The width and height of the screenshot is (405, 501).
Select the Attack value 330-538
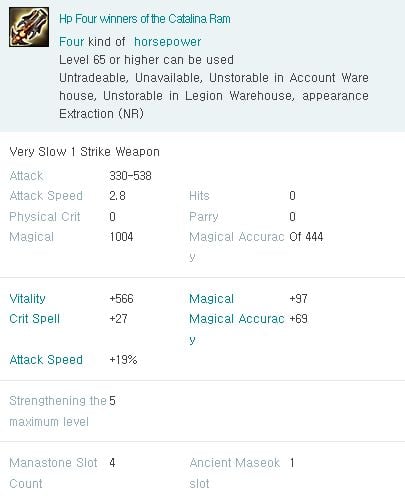130,176
